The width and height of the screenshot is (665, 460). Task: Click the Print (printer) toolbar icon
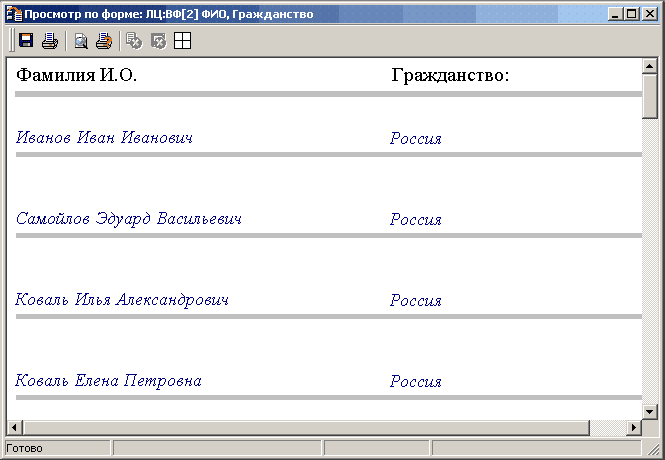tap(50, 41)
